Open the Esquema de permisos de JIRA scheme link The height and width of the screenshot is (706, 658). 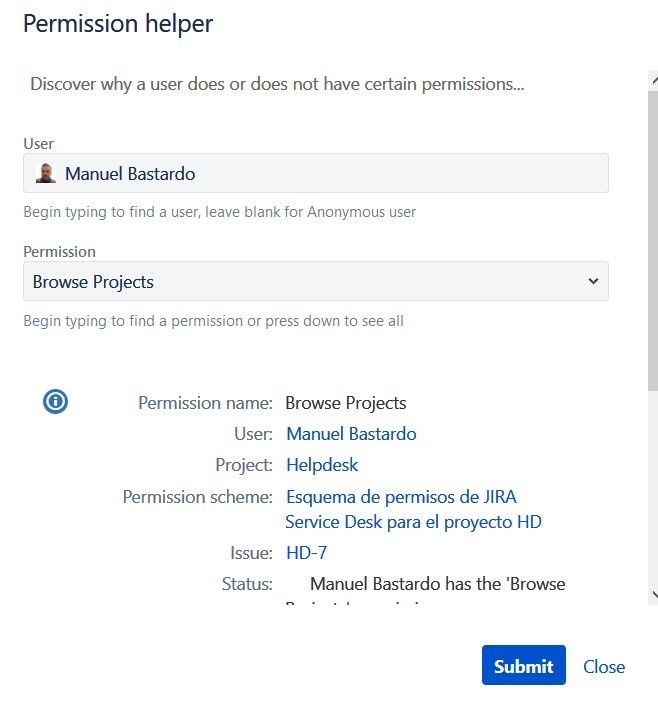pos(413,509)
